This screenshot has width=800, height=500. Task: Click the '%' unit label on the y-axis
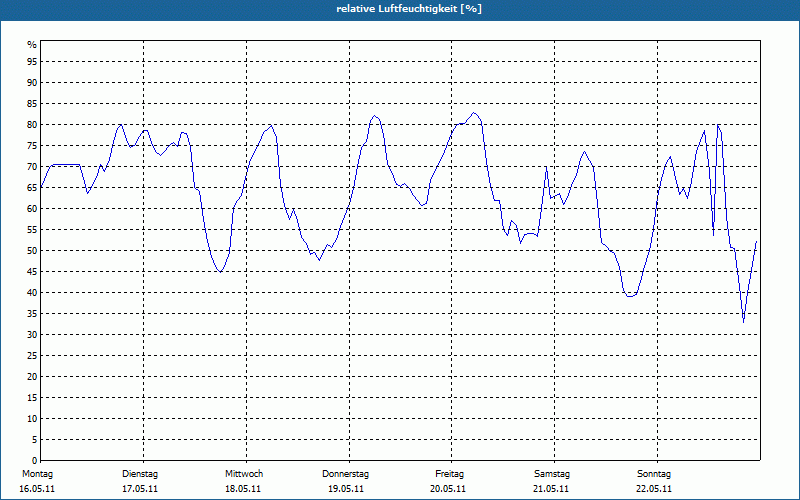(32, 45)
